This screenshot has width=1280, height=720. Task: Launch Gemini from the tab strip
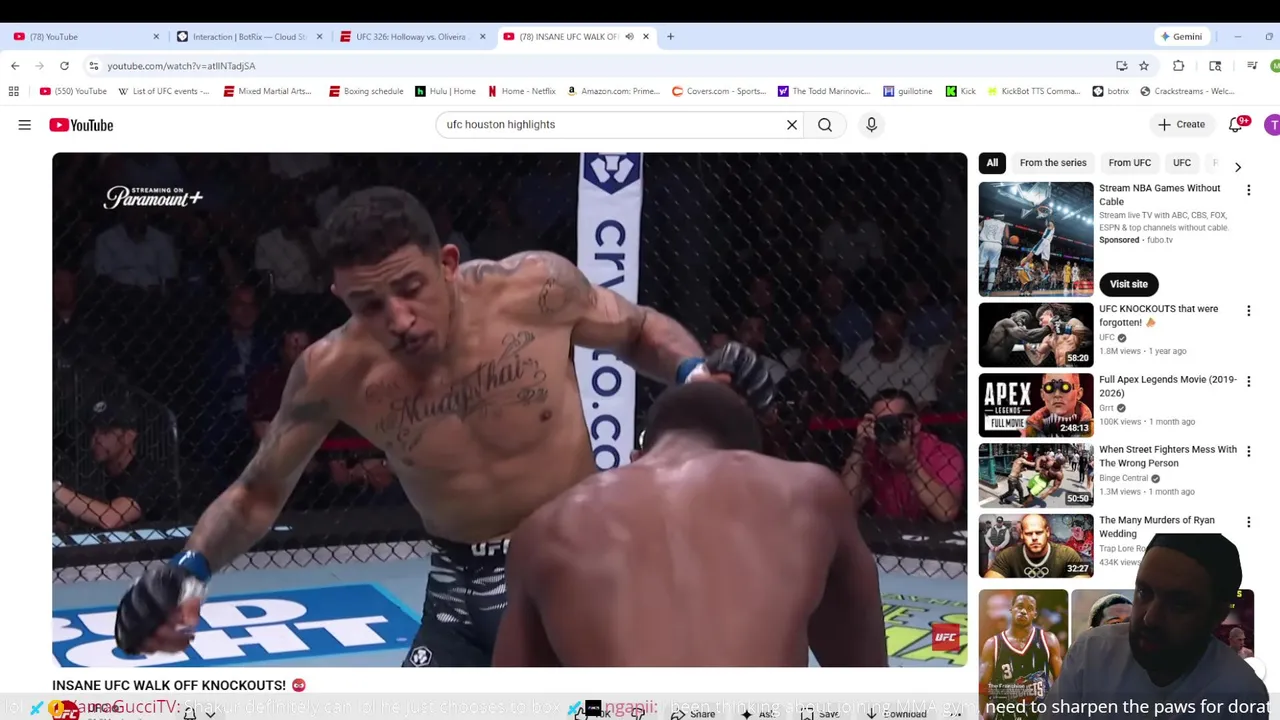pyautogui.click(x=1181, y=37)
